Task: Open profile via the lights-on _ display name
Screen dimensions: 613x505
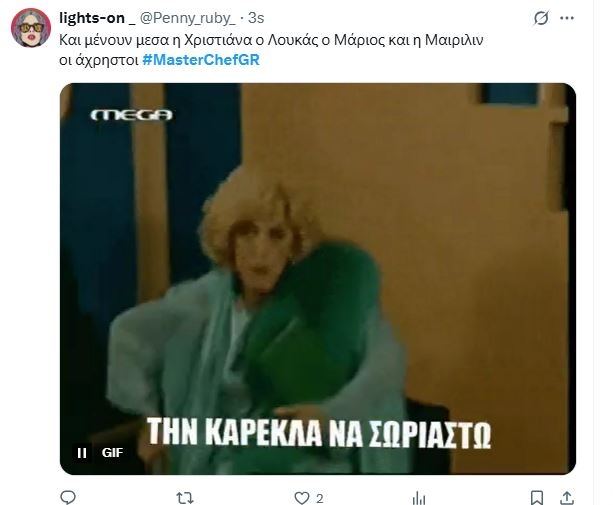Action: [97, 18]
